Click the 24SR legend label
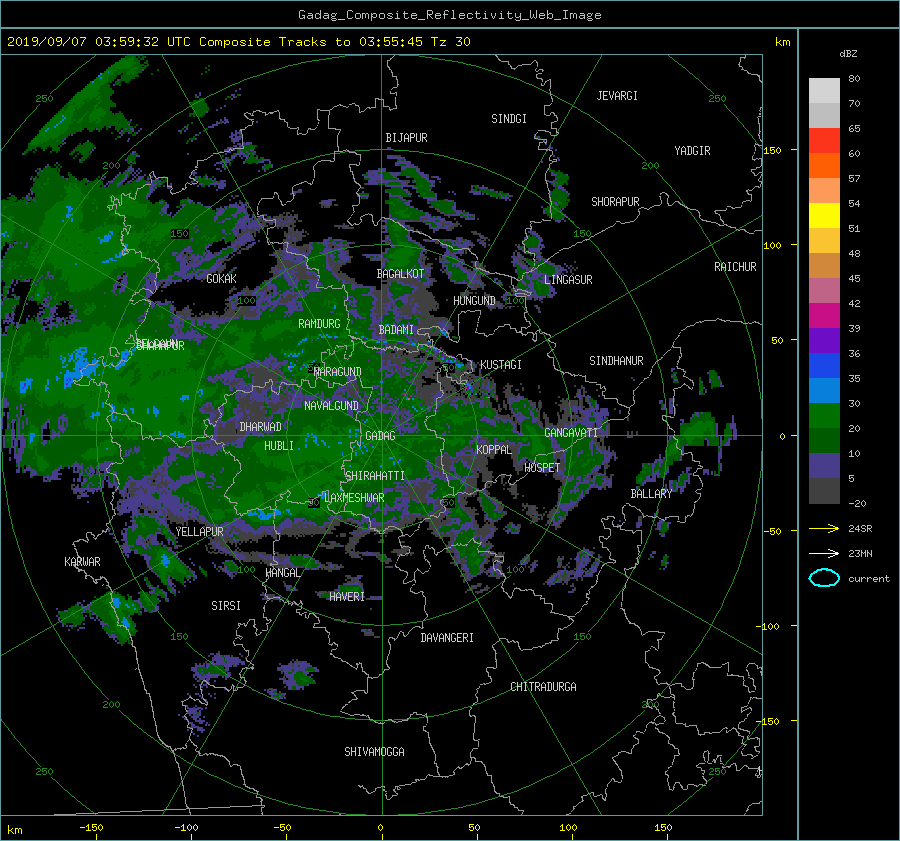The image size is (900, 841). click(x=860, y=528)
